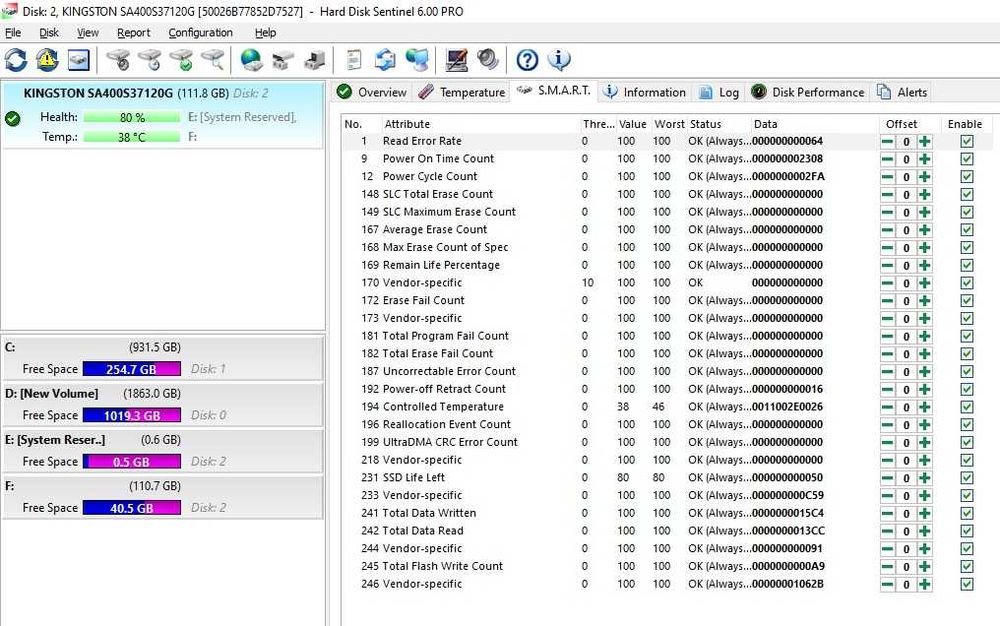
Task: Click offset value field for Power-off Retract Count
Action: coord(906,389)
